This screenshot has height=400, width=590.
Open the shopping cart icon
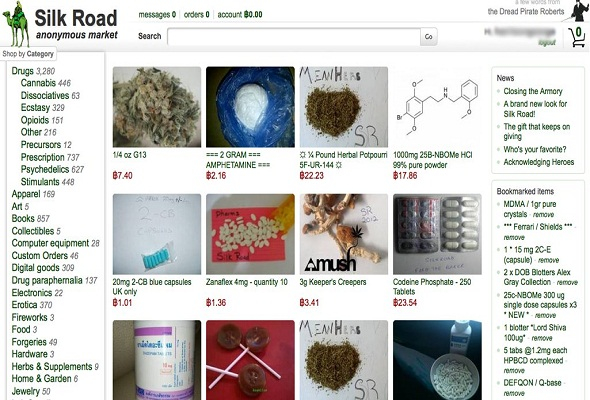(x=577, y=37)
